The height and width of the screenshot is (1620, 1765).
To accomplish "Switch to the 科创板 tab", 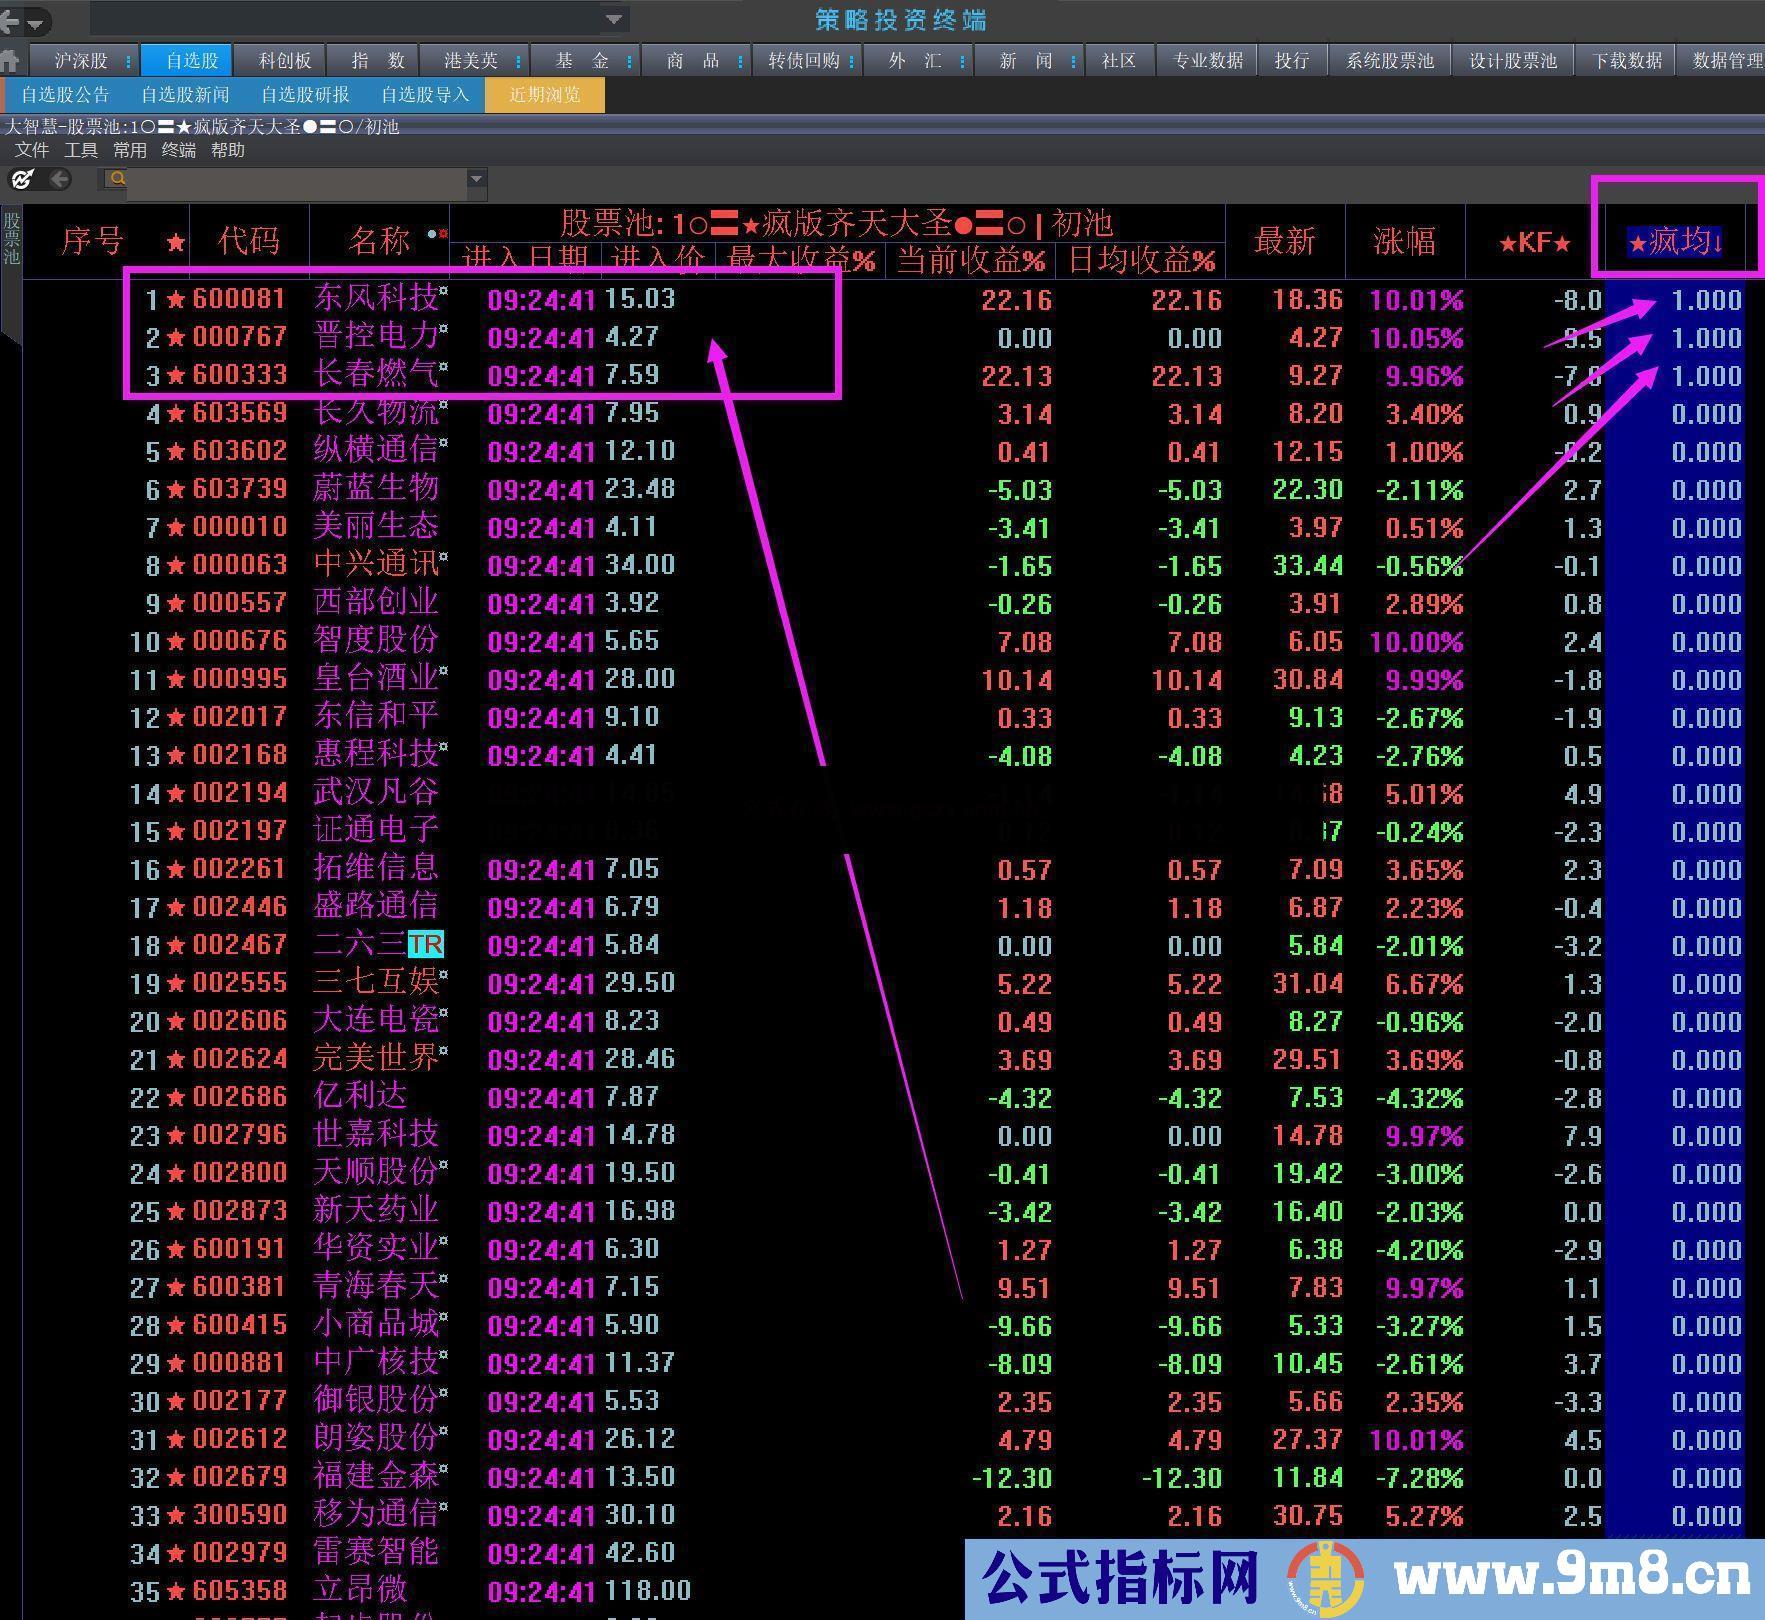I will [x=285, y=61].
